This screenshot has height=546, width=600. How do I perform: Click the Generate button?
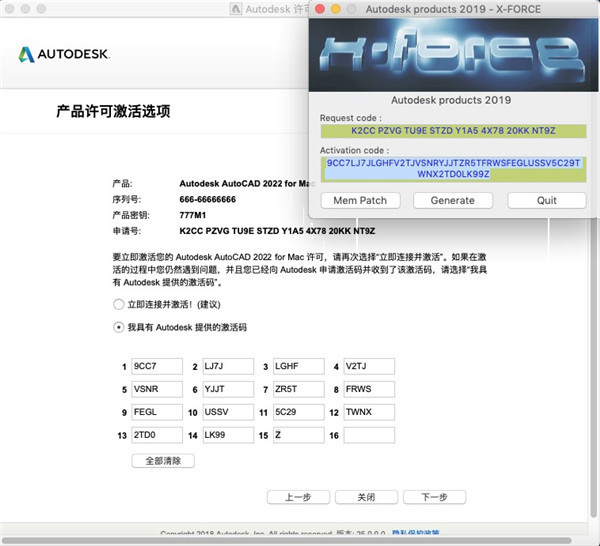(453, 200)
